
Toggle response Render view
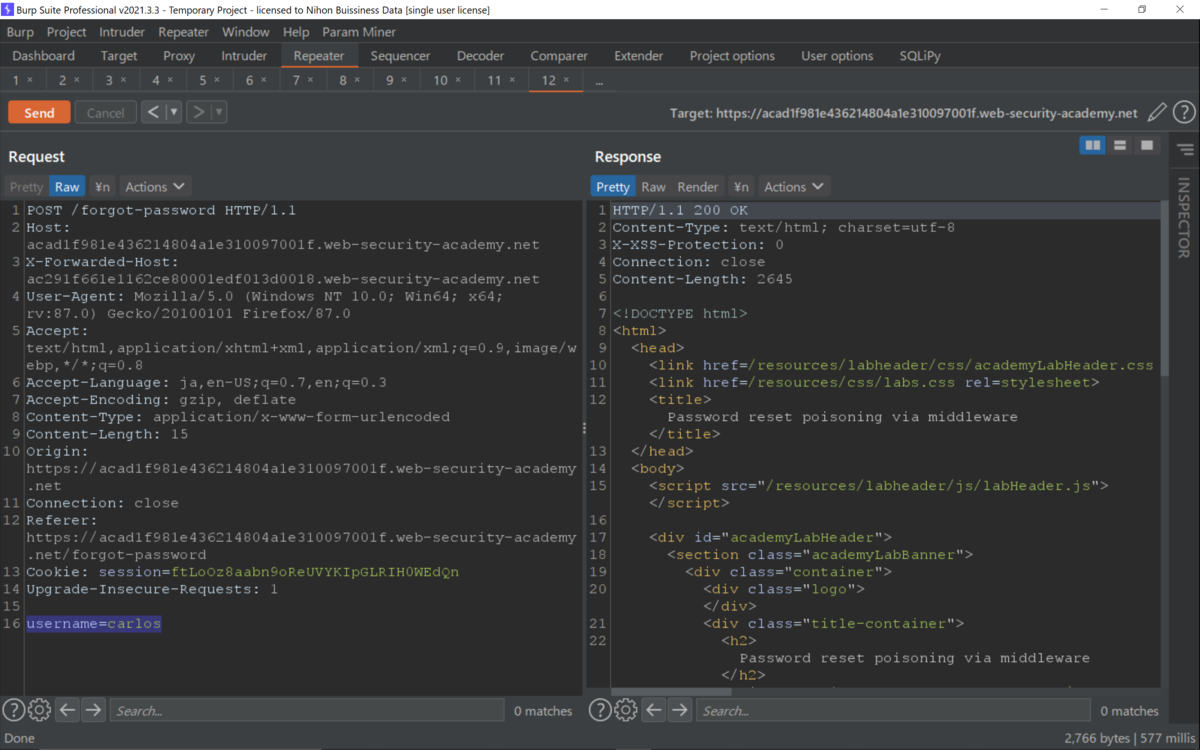click(x=698, y=187)
